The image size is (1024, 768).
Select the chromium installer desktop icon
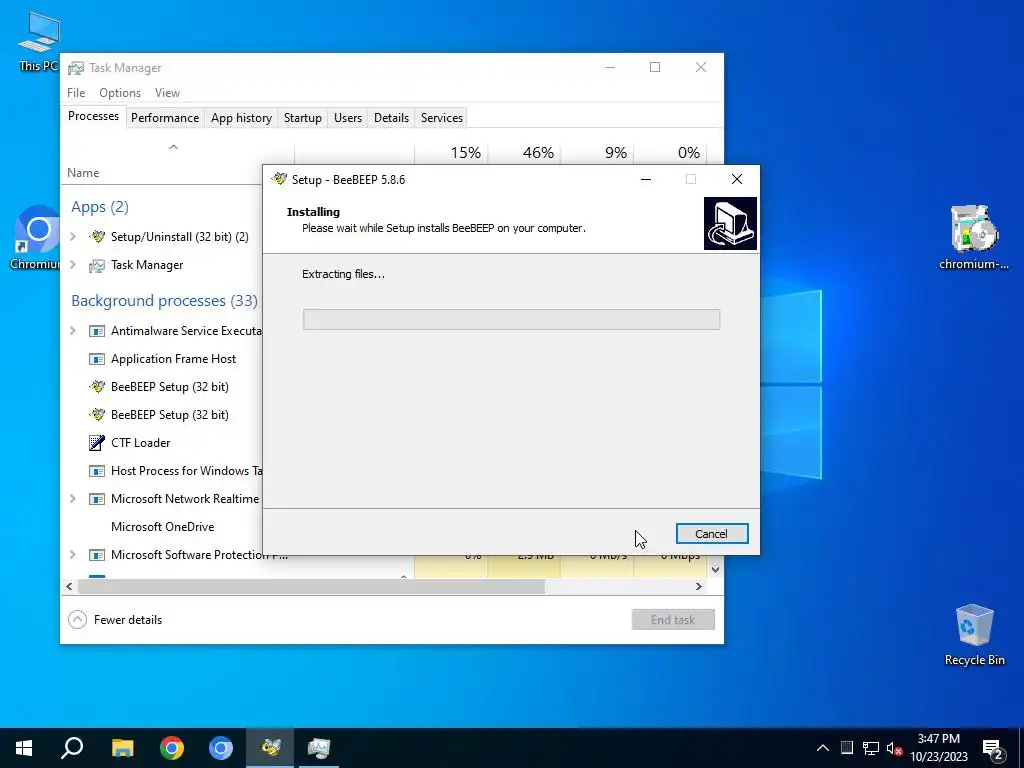click(974, 236)
